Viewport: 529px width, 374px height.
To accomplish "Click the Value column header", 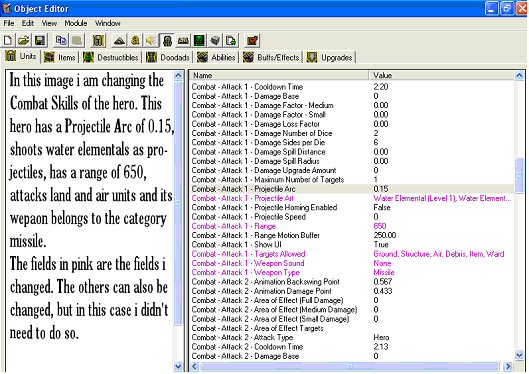I will (x=442, y=76).
